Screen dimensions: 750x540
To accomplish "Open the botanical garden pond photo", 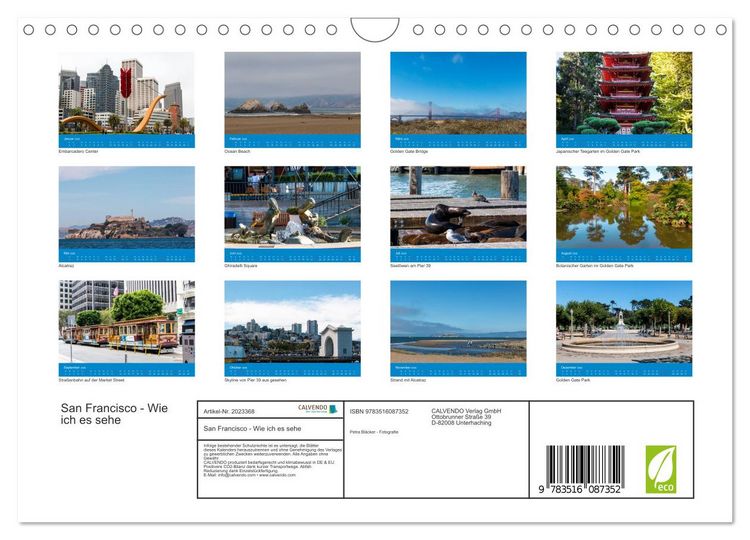I will tap(624, 207).
